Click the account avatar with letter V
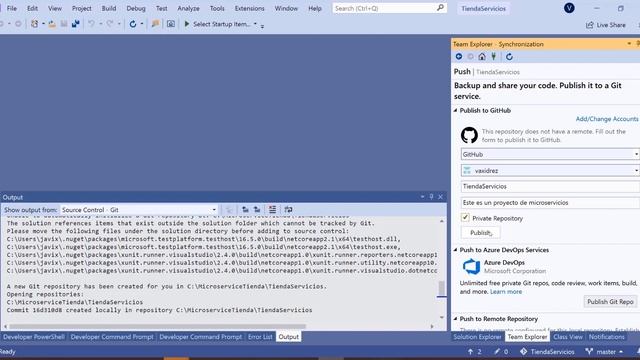The width and height of the screenshot is (640, 360). pyautogui.click(x=569, y=8)
